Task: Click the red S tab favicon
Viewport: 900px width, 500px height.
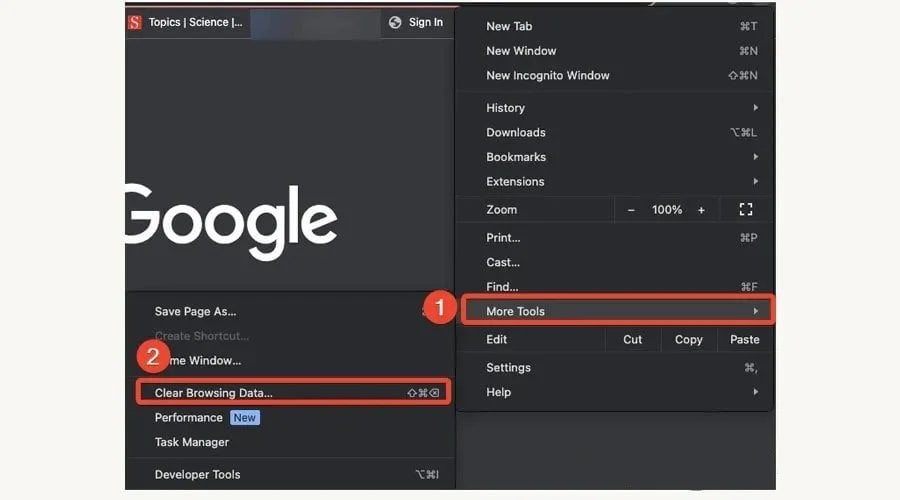Action: click(x=135, y=22)
